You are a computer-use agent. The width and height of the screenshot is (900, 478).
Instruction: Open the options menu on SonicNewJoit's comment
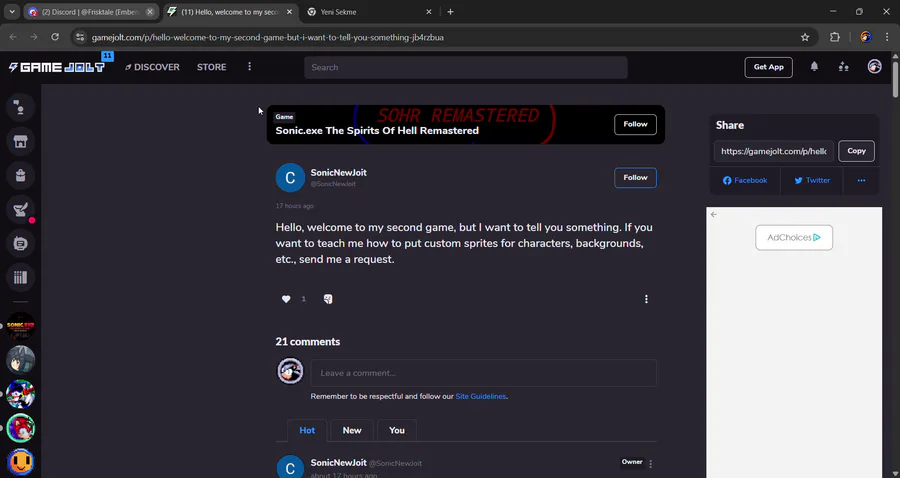[650, 463]
